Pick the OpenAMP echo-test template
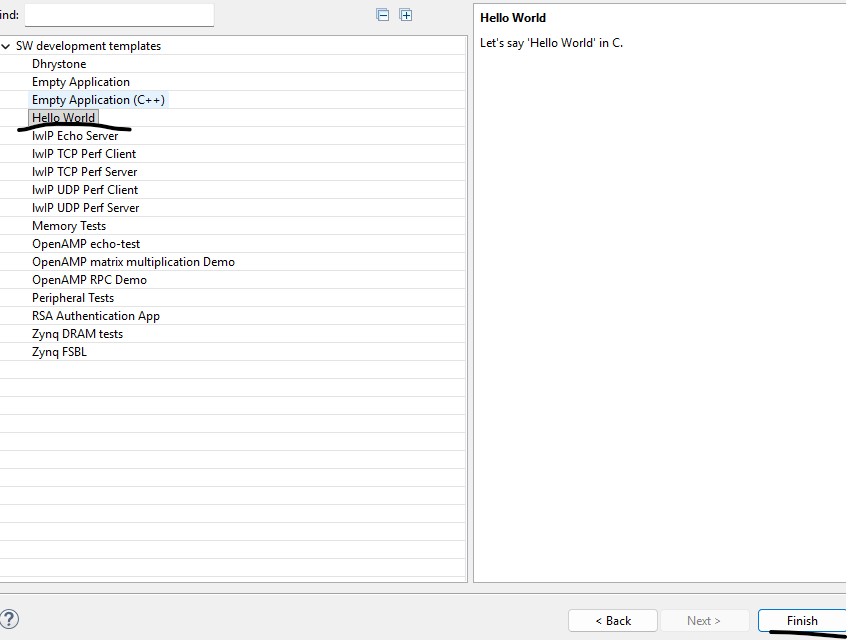The image size is (848, 640). [86, 244]
